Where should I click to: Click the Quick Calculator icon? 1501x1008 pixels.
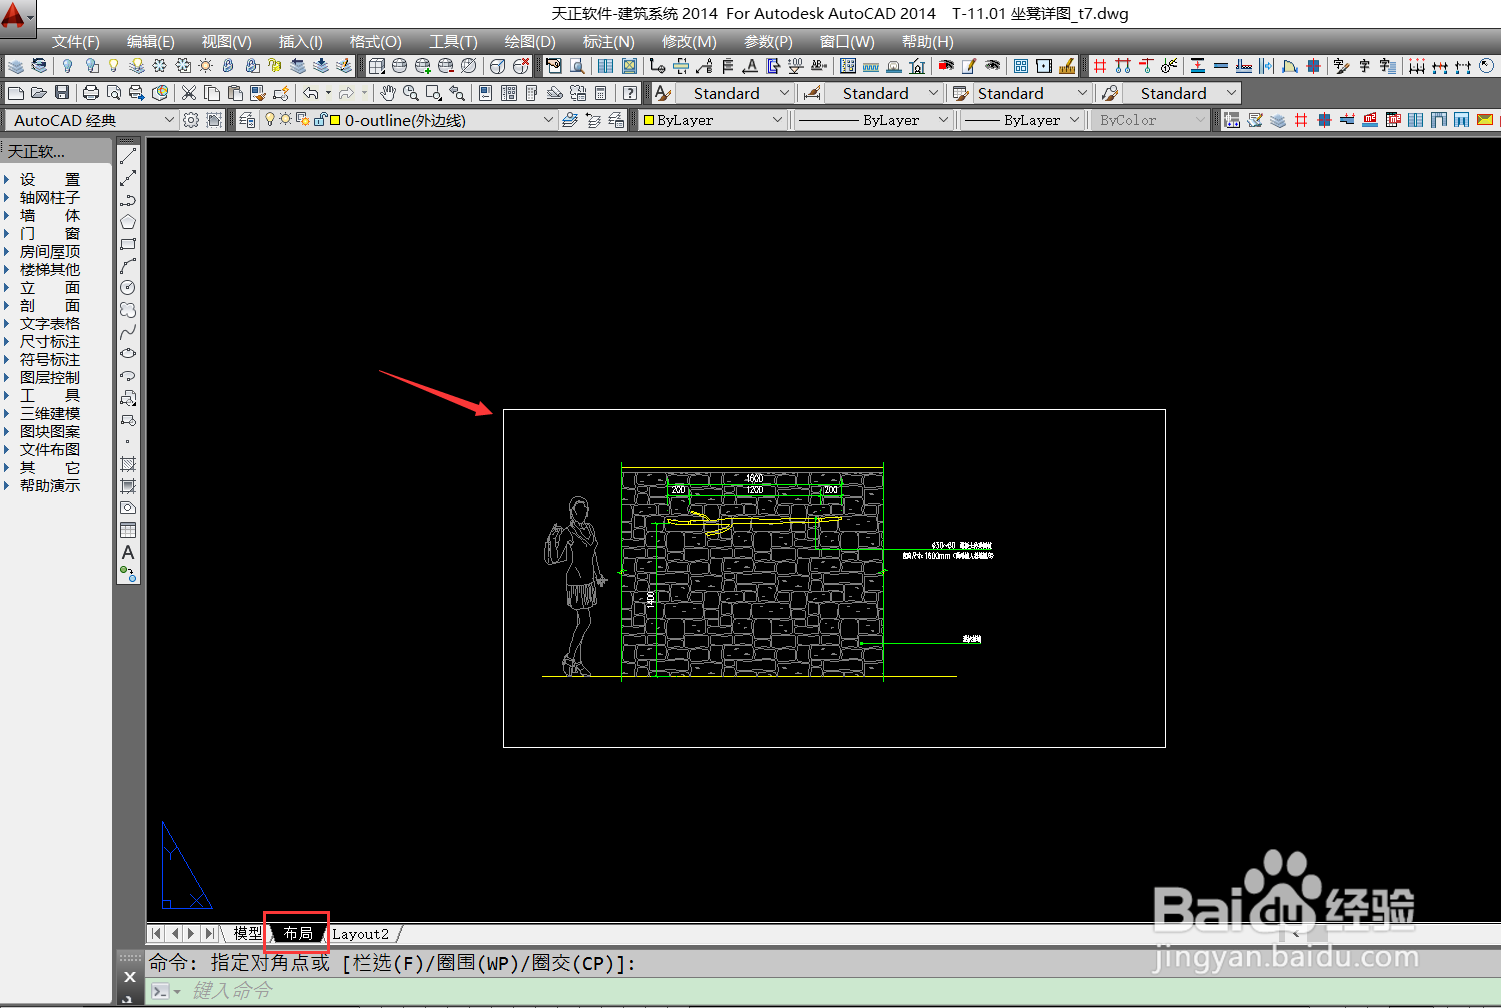coord(600,93)
